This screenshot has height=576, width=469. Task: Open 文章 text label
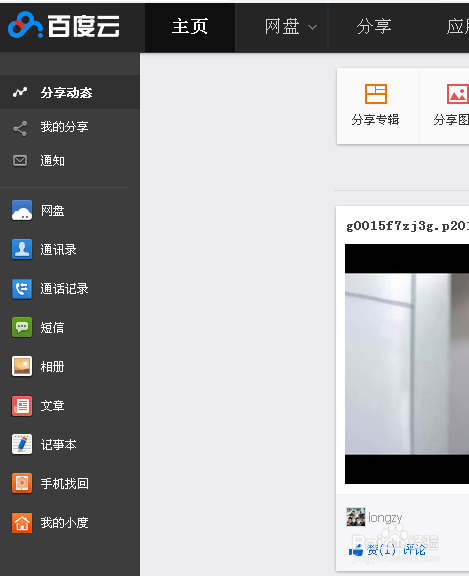coord(53,406)
